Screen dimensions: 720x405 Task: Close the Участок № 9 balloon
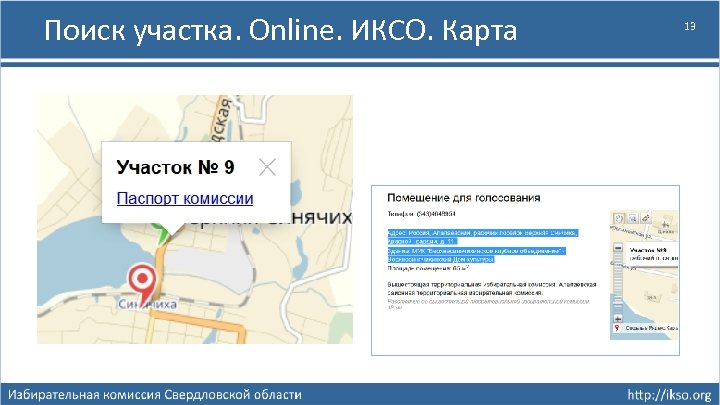[267, 168]
